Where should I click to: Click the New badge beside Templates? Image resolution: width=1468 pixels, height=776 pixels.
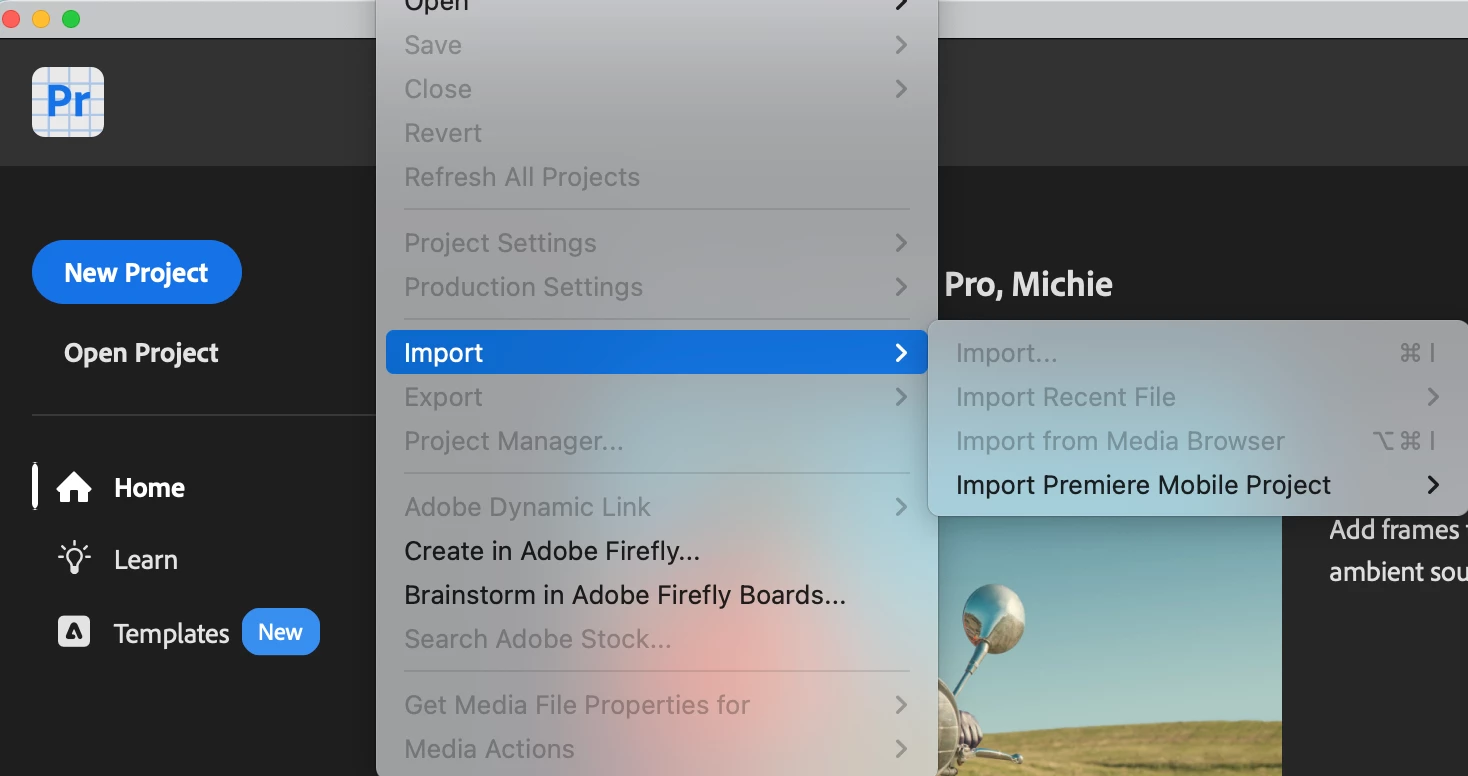[x=281, y=632]
